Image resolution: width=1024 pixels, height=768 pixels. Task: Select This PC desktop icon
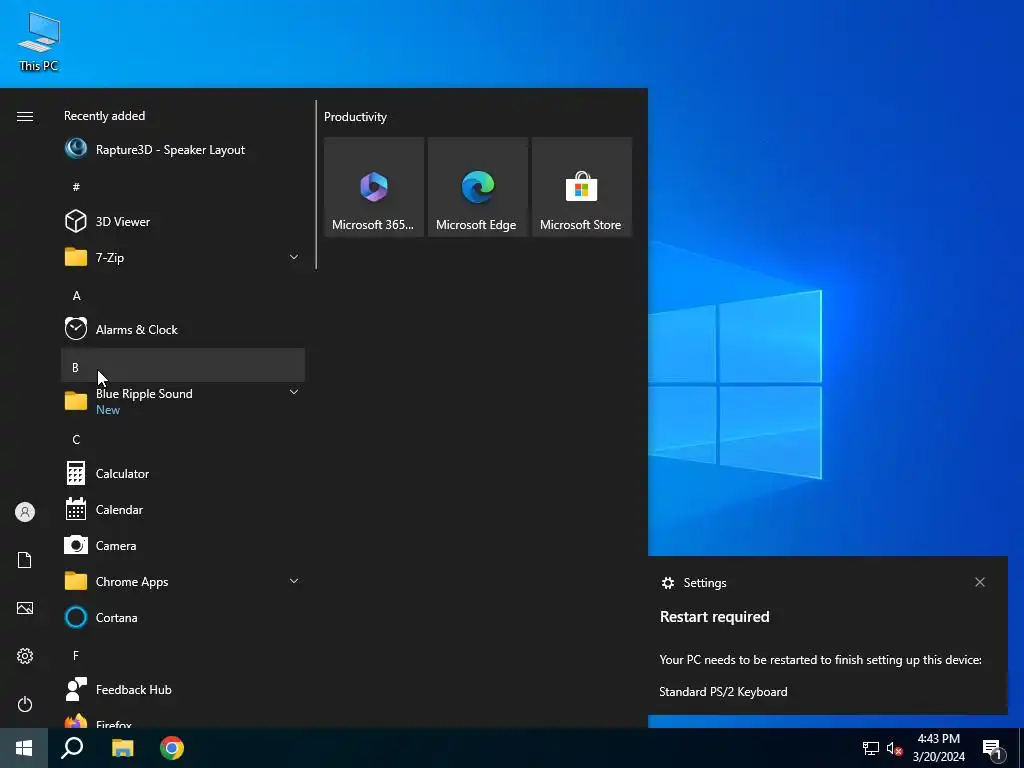coord(39,42)
